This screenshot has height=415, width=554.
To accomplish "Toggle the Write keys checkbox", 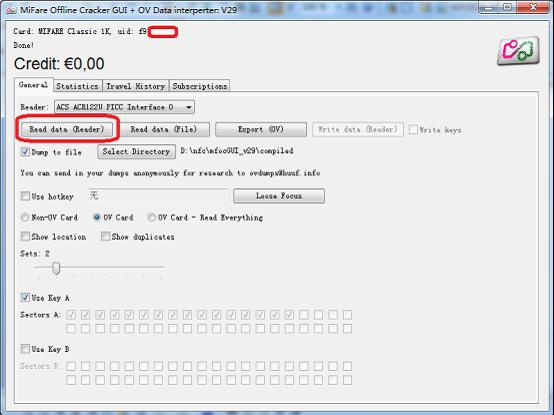I will pos(413,129).
